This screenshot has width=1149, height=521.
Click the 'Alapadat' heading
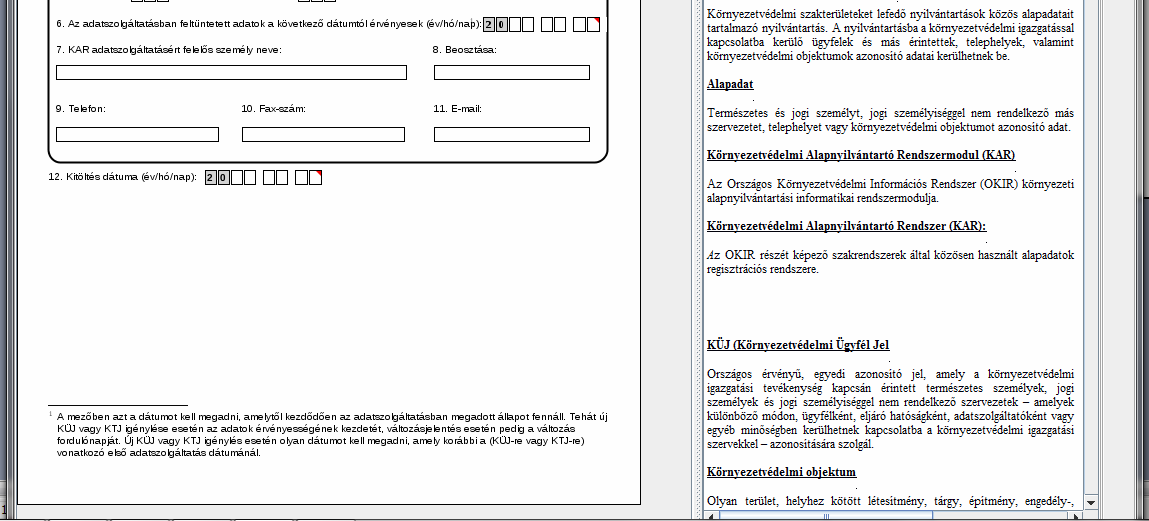click(730, 84)
